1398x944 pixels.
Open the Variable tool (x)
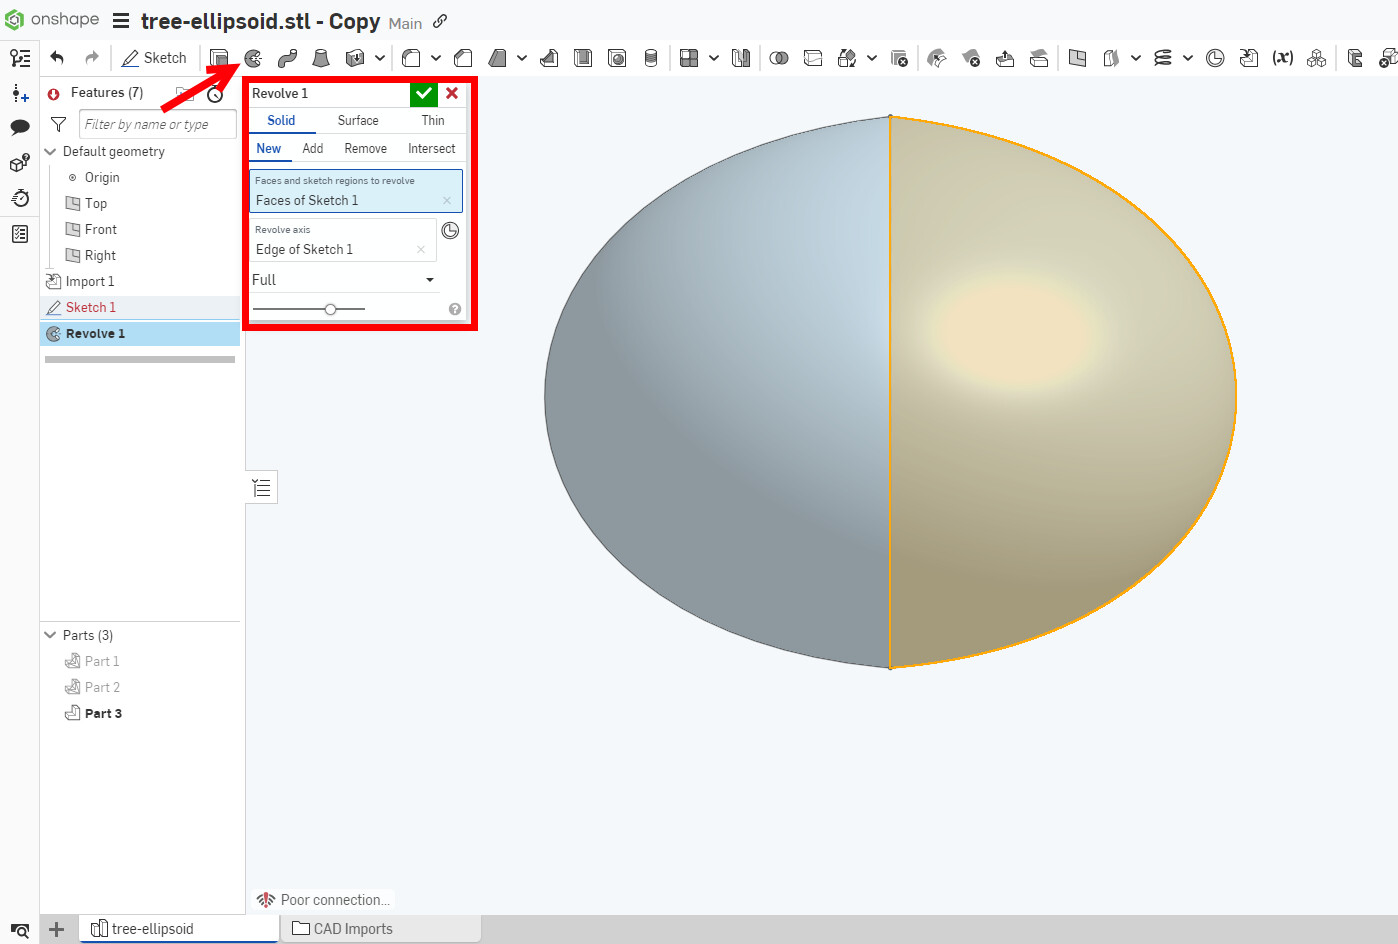pos(1282,57)
